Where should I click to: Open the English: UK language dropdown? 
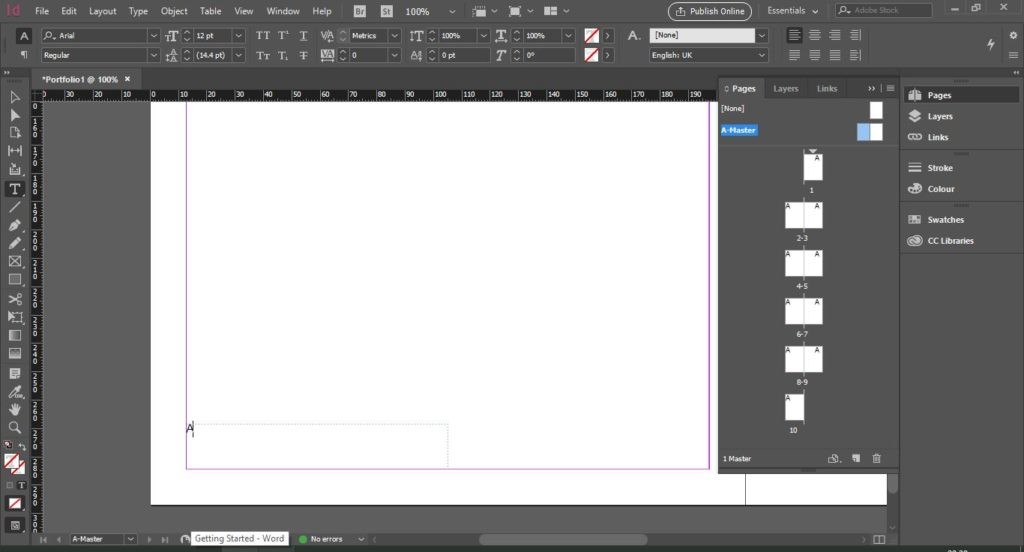point(761,56)
